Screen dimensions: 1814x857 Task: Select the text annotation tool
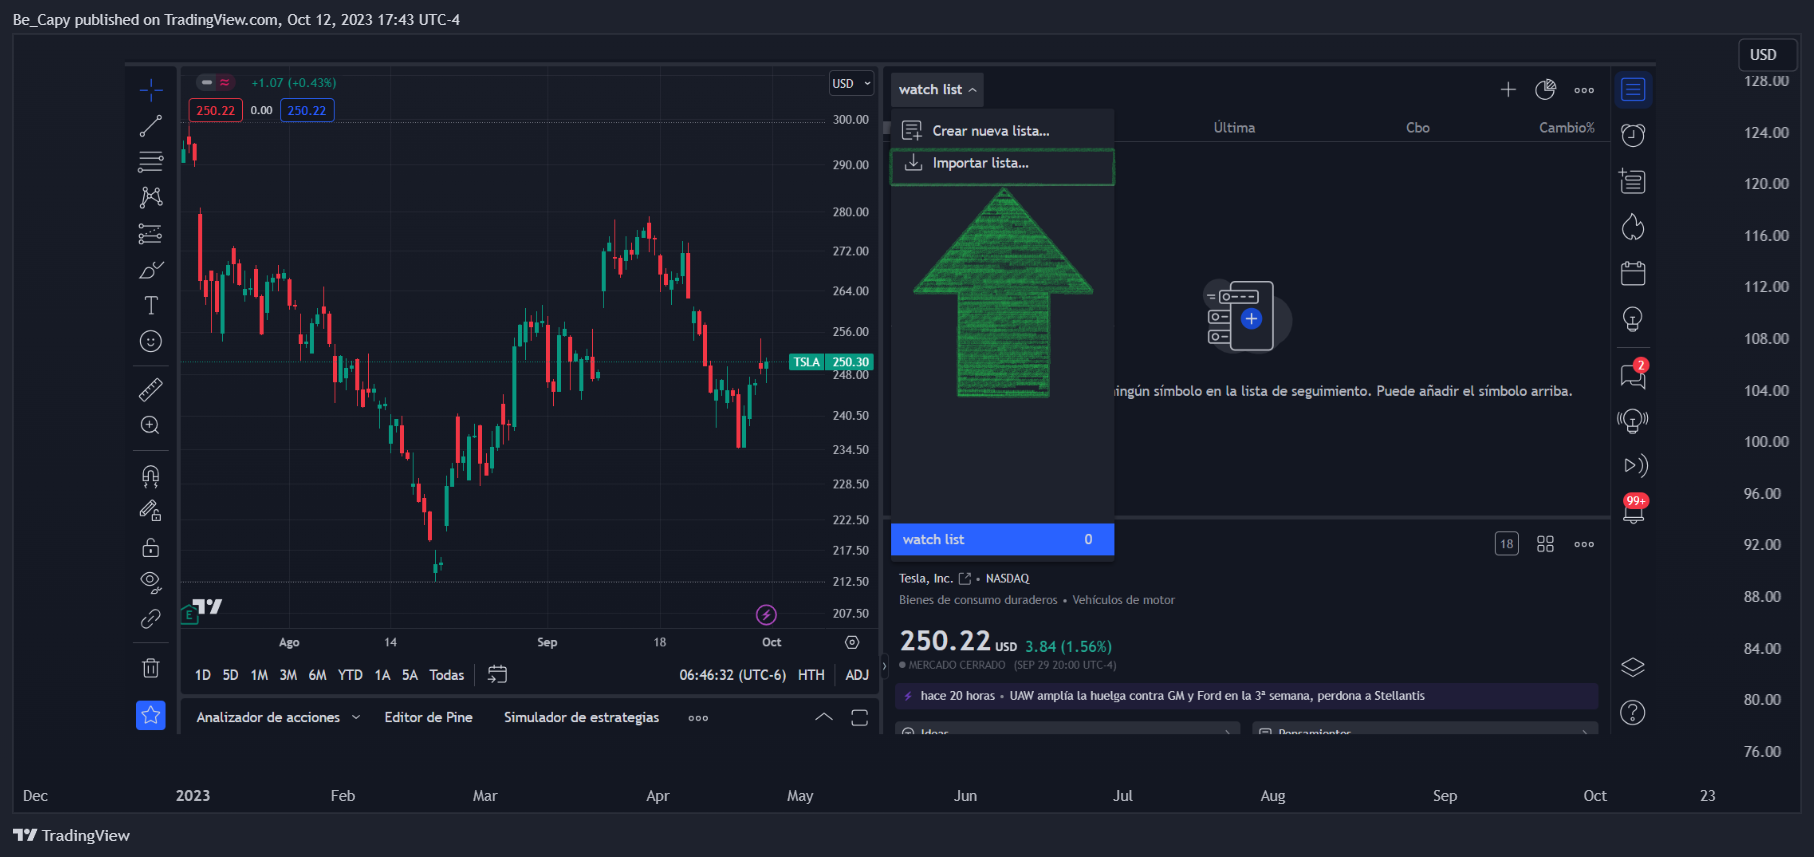tap(151, 305)
